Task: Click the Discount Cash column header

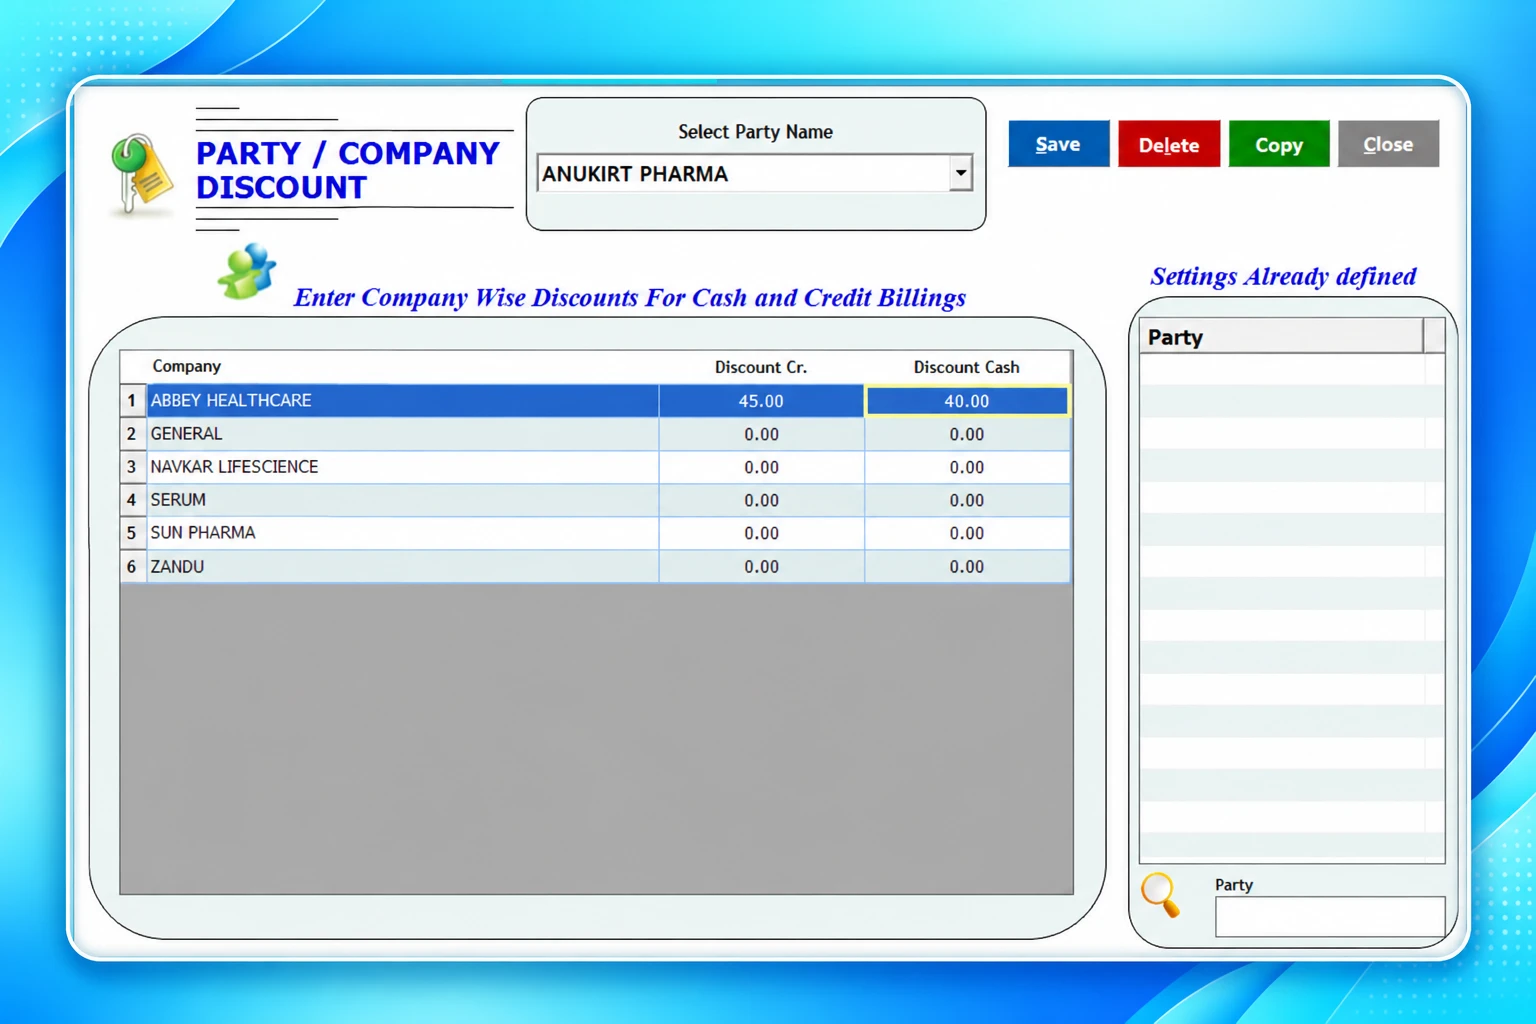Action: (967, 367)
